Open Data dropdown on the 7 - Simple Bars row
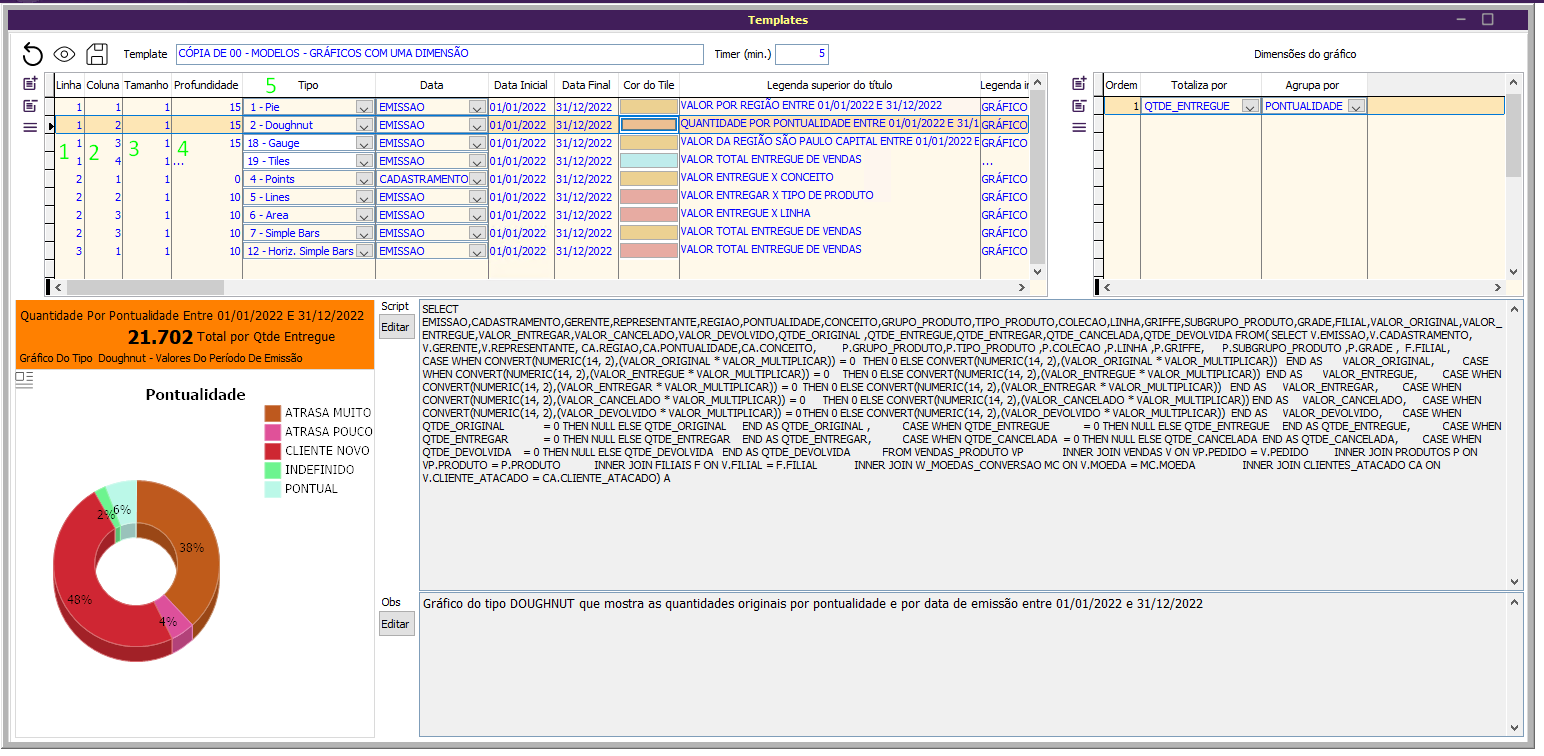1544x756 pixels. click(477, 233)
